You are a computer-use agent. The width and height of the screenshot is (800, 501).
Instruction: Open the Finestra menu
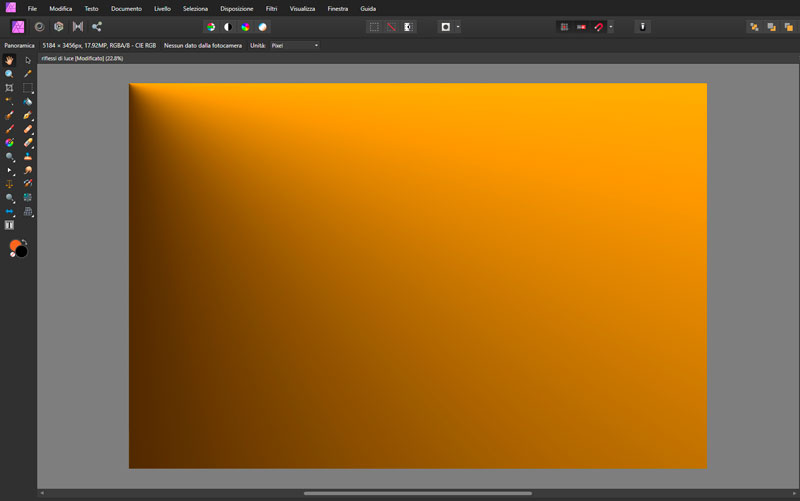(338, 9)
